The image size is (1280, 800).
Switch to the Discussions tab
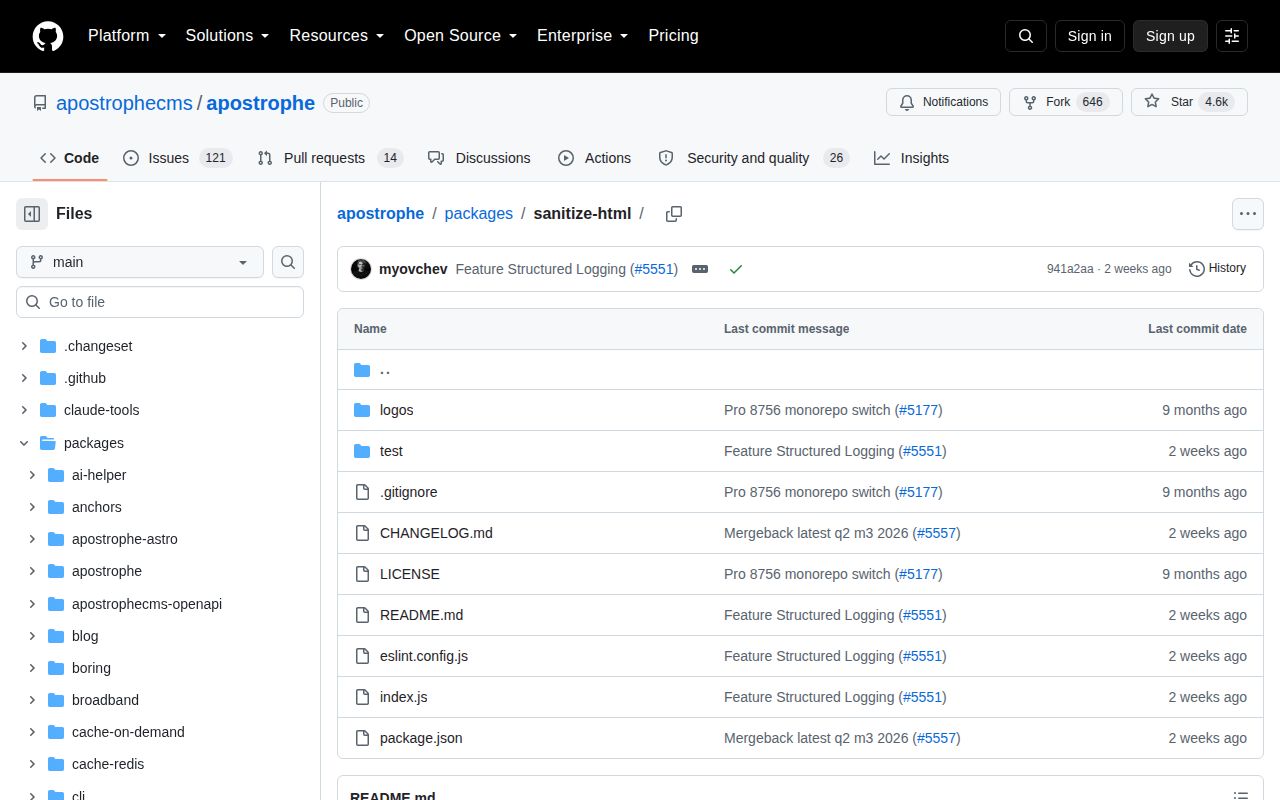(x=479, y=158)
